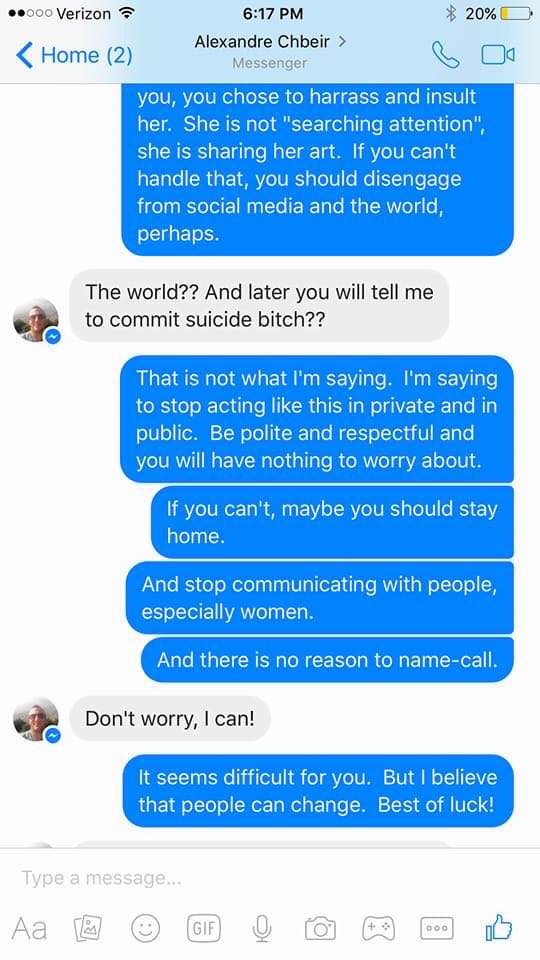540x960 pixels.
Task: Tap avatar beside "The world??" message
Action: [37, 320]
